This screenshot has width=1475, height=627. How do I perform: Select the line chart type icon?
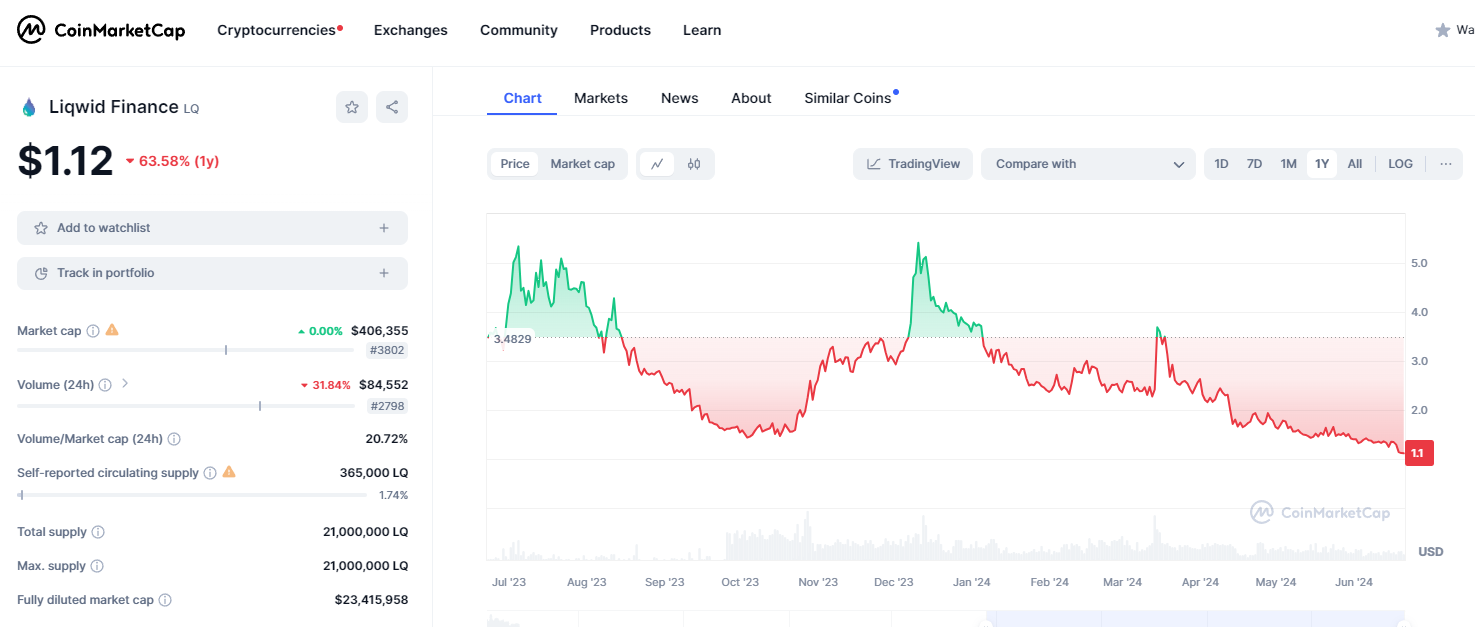click(x=657, y=164)
